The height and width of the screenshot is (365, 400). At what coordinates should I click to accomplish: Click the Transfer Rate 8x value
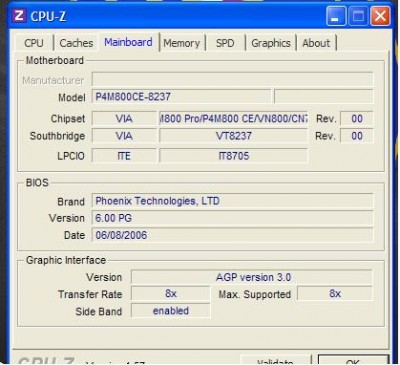[x=171, y=294]
